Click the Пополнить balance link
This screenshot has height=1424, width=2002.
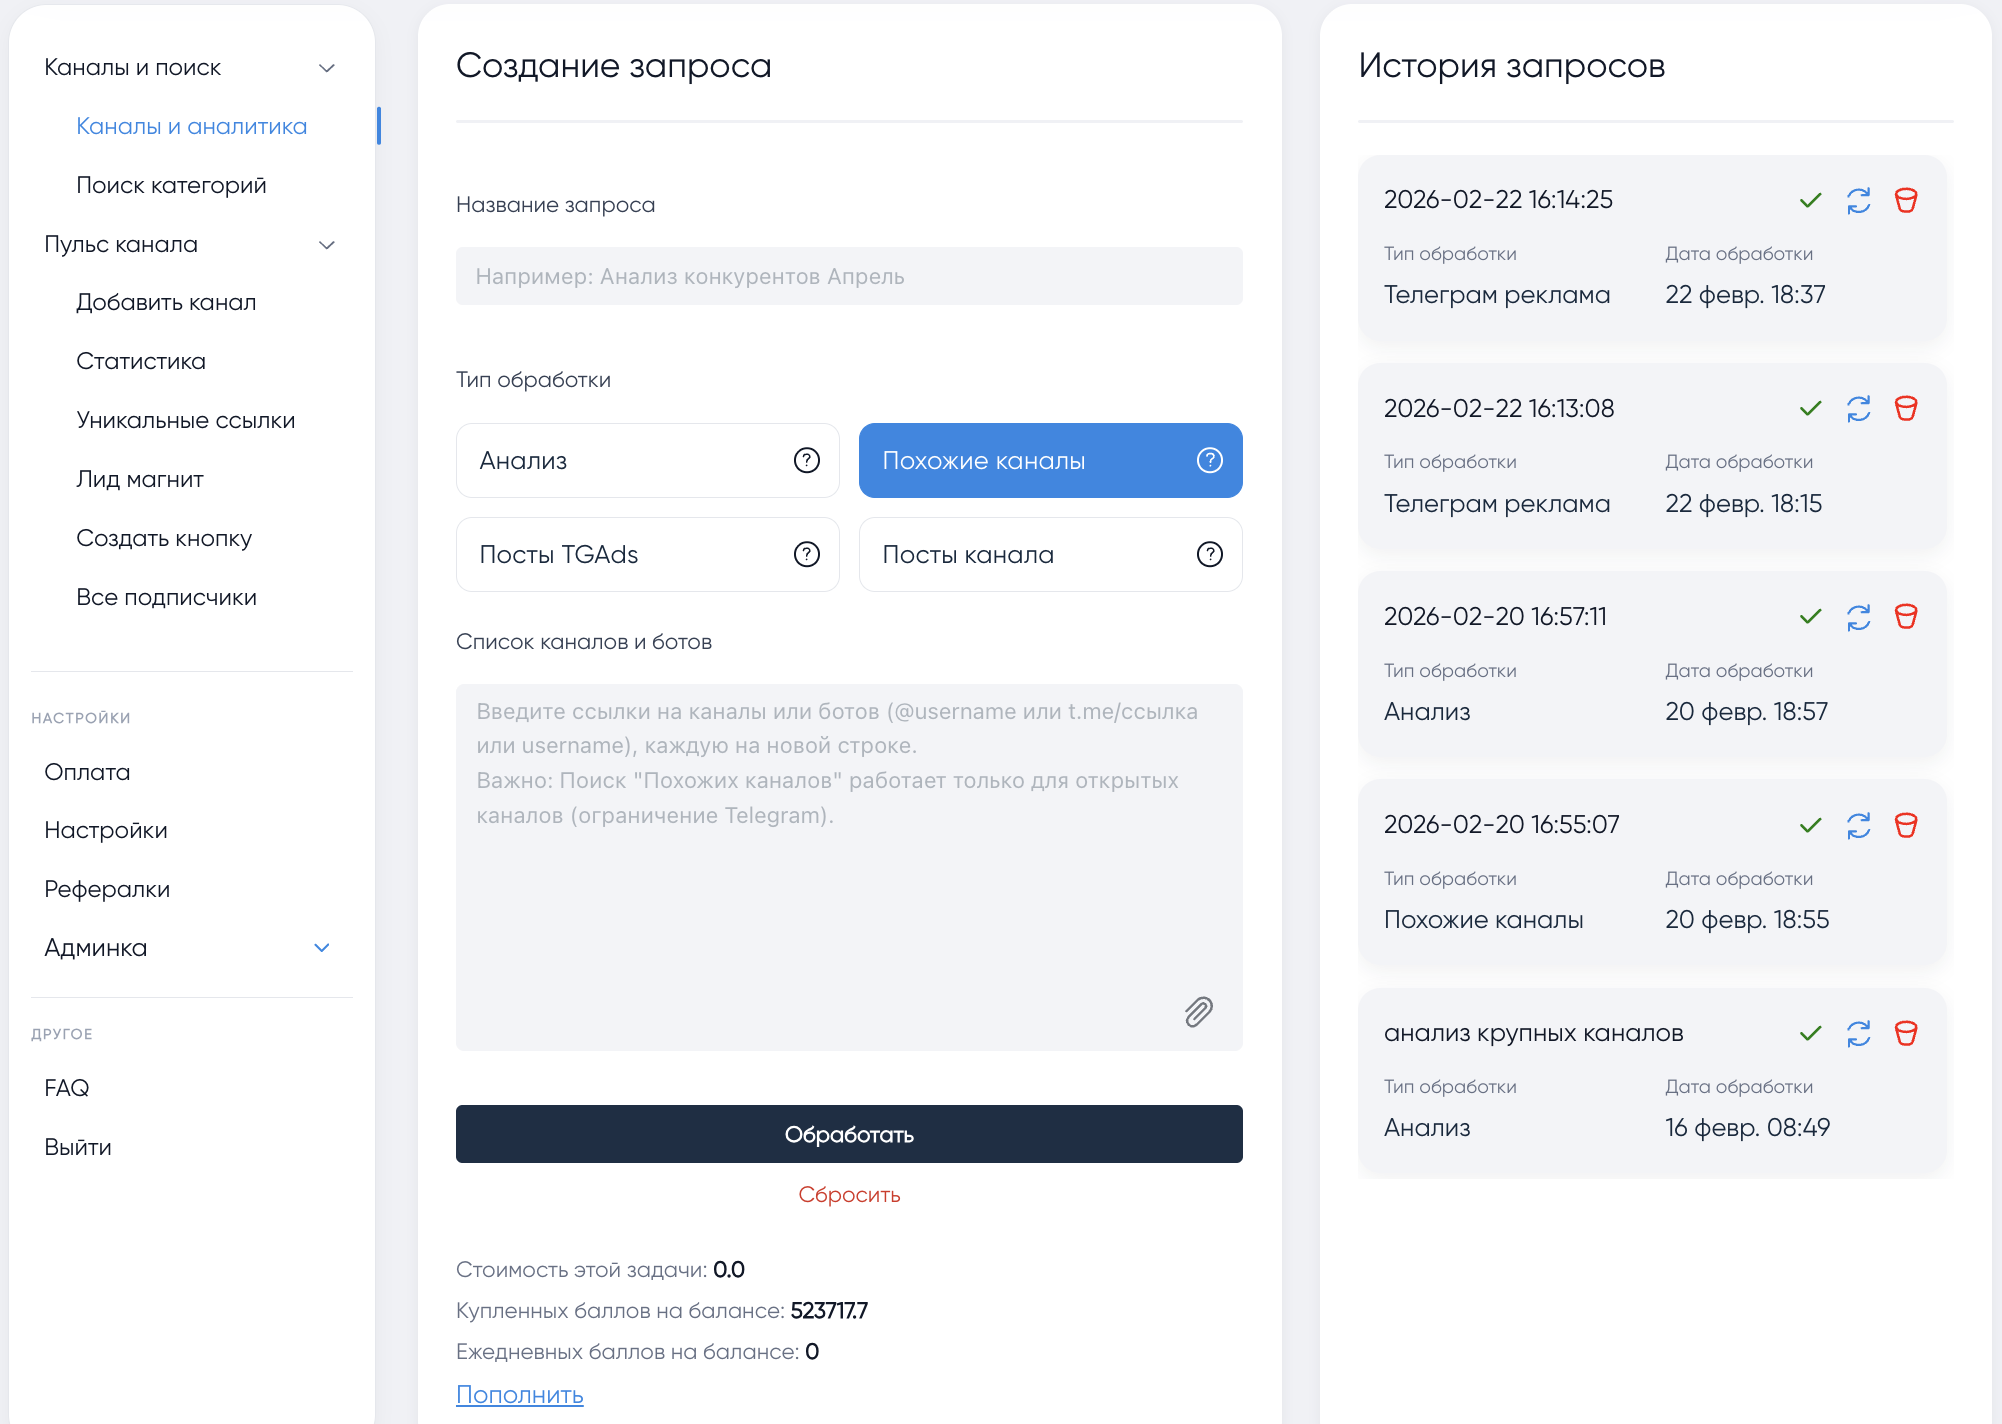pos(520,1394)
